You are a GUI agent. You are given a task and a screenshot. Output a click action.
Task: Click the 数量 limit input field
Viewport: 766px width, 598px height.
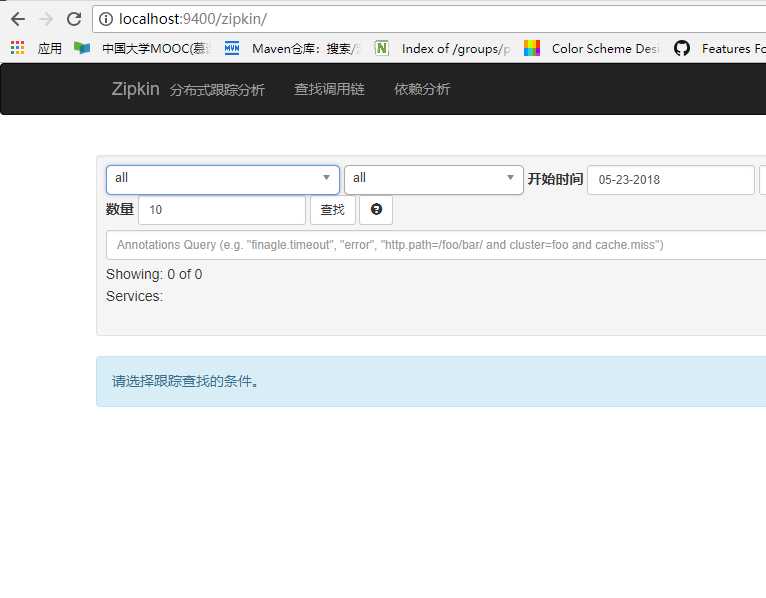pos(222,210)
